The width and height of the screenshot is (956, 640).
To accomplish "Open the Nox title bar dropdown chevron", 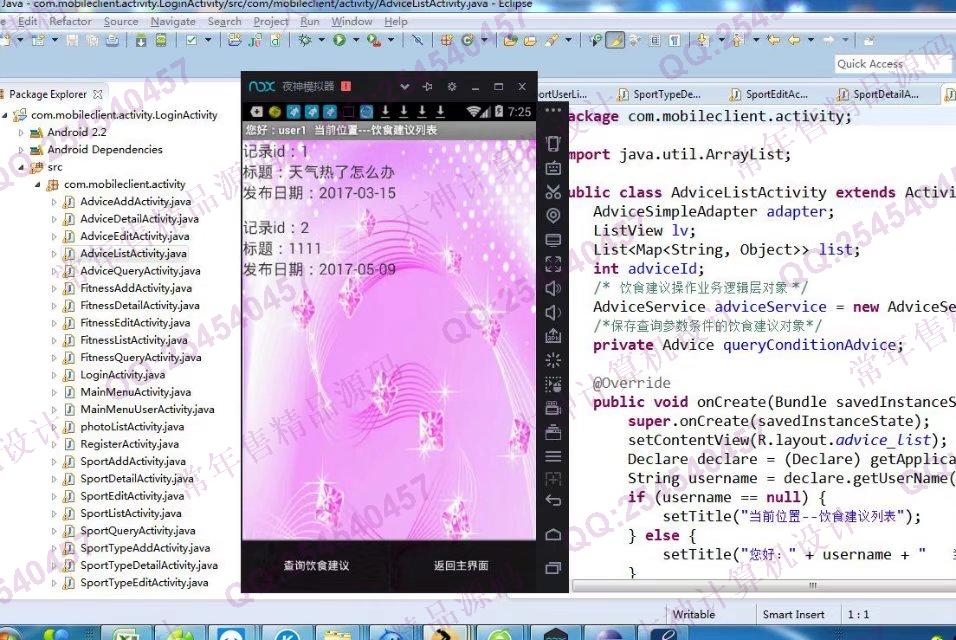I will 404,87.
